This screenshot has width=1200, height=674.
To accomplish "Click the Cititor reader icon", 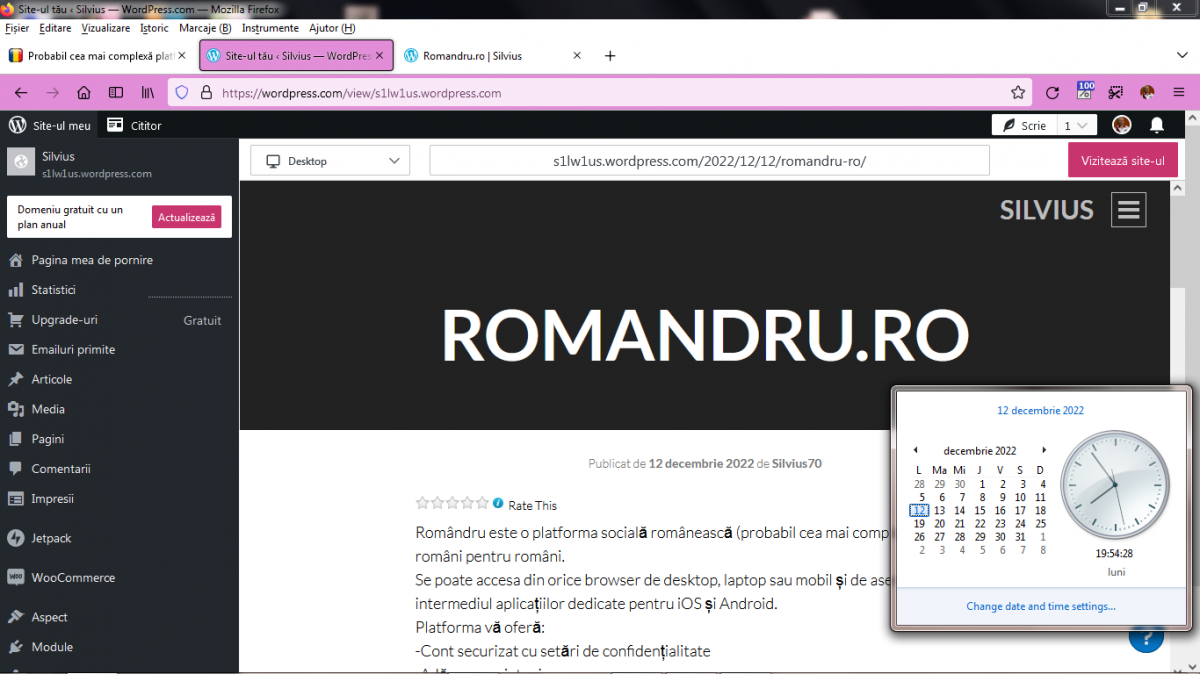I will coord(116,125).
